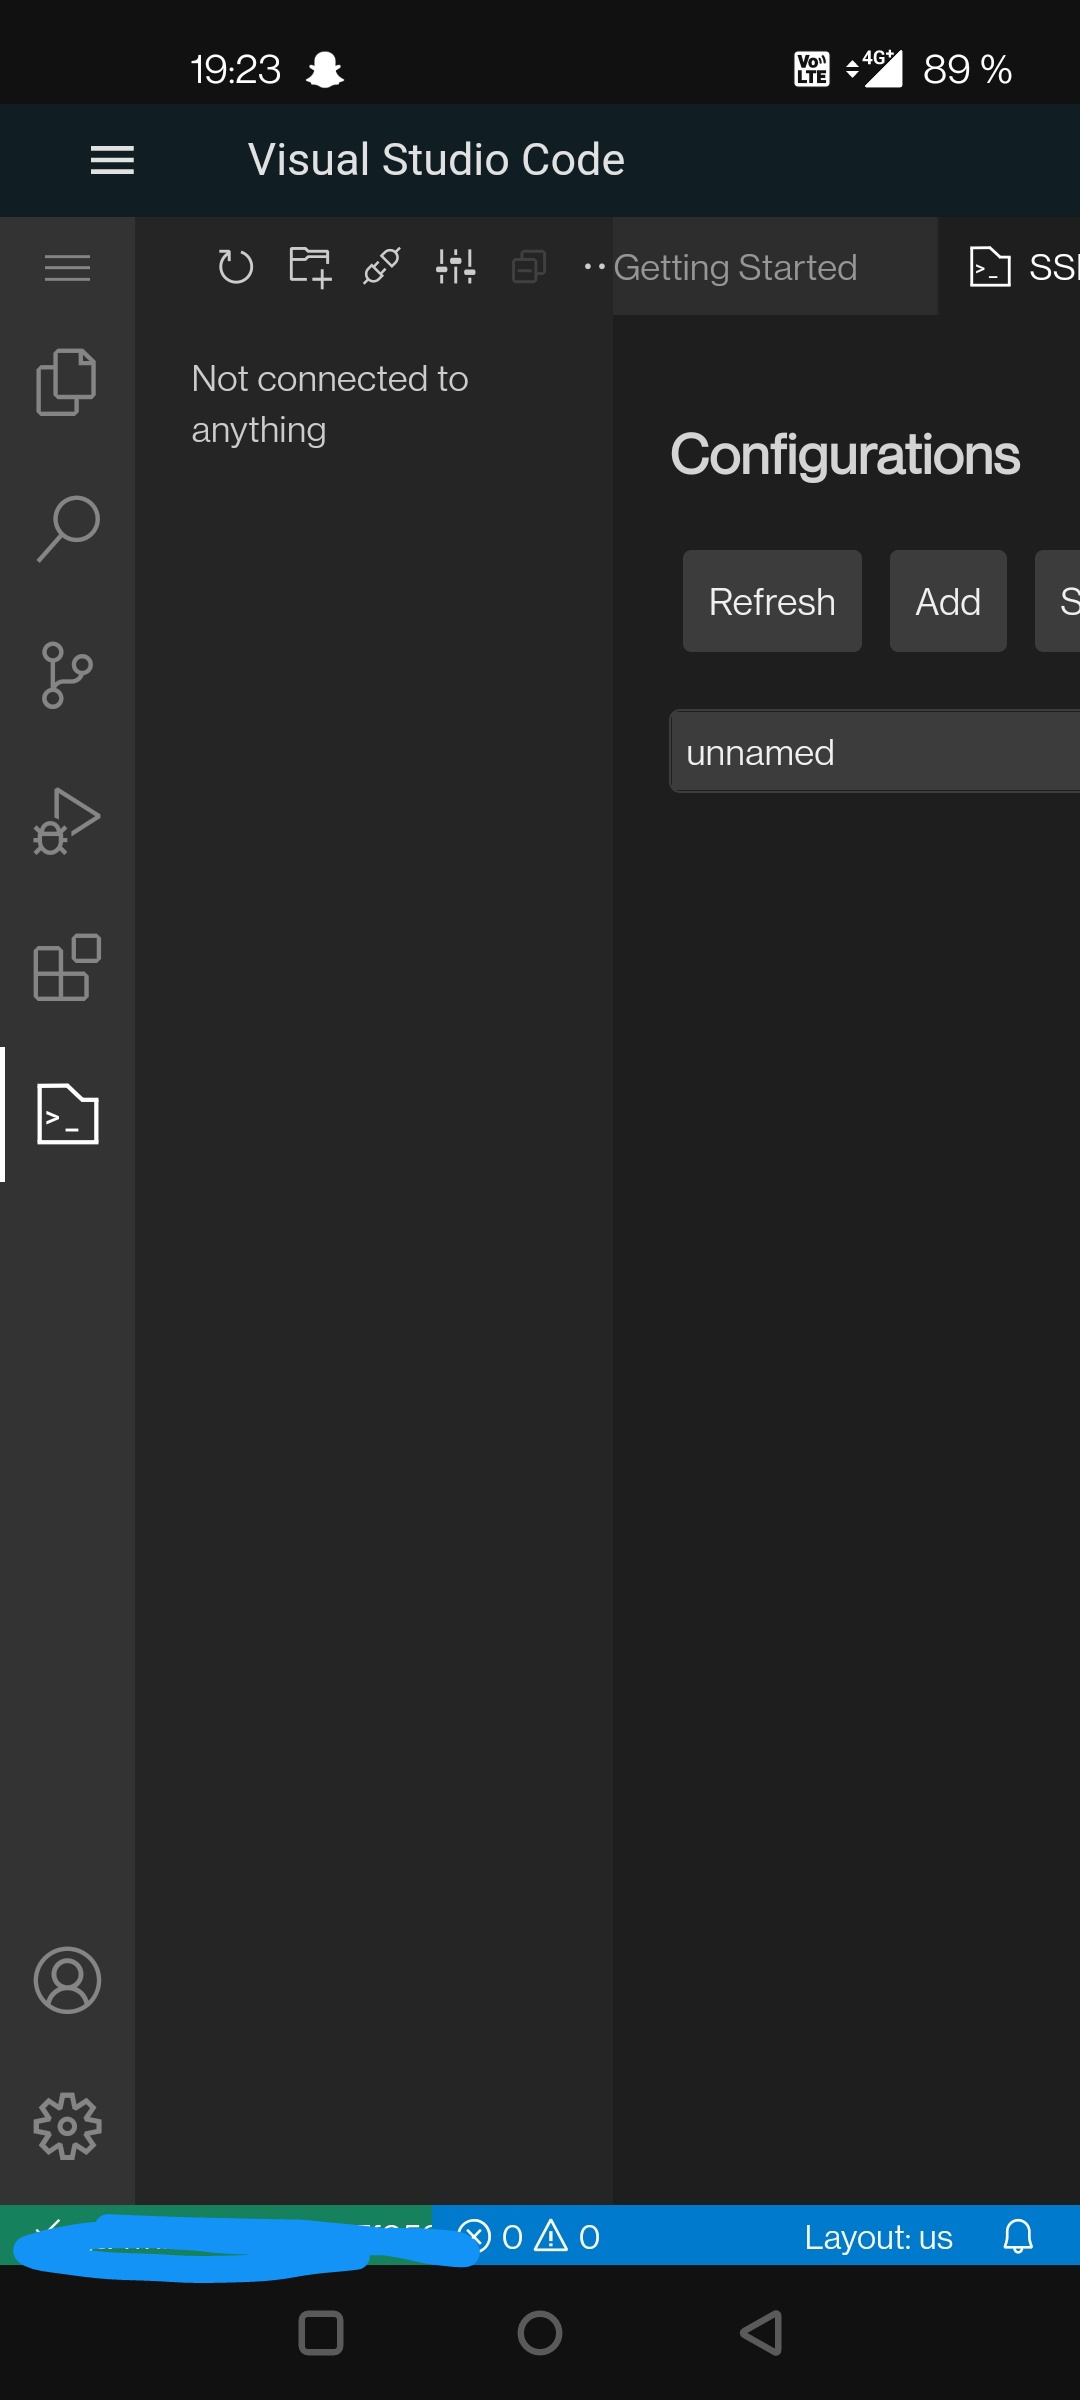The height and width of the screenshot is (2400, 1080).
Task: Open the SSH settings sliders icon
Action: point(455,266)
